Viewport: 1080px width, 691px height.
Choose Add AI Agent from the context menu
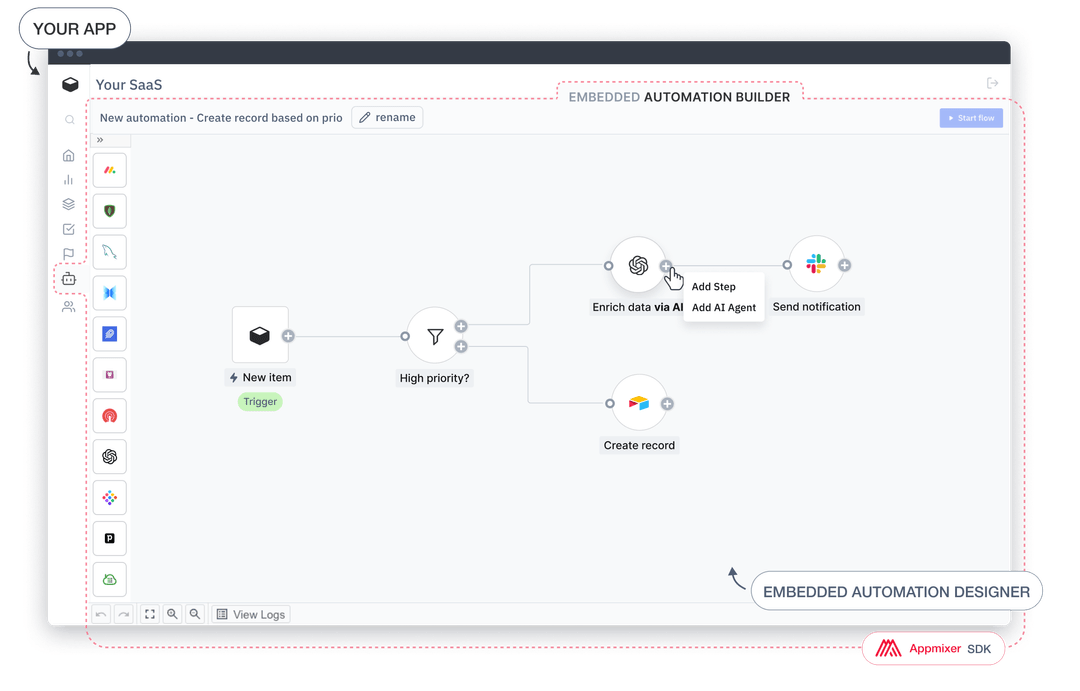(x=723, y=307)
